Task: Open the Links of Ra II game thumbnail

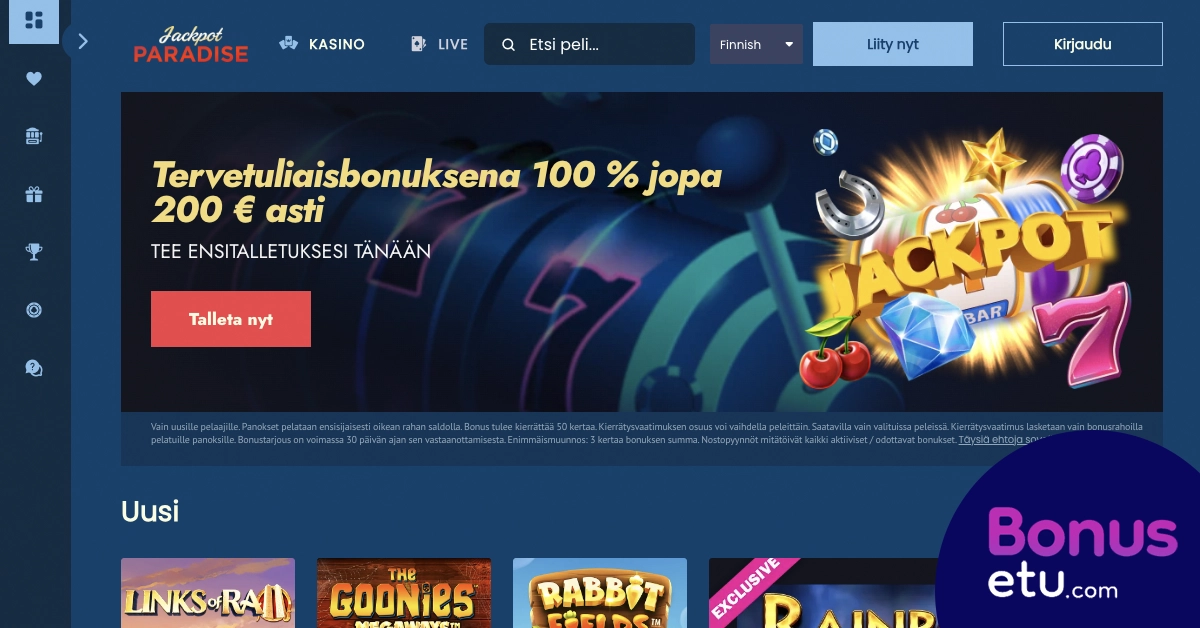Action: coord(208,593)
